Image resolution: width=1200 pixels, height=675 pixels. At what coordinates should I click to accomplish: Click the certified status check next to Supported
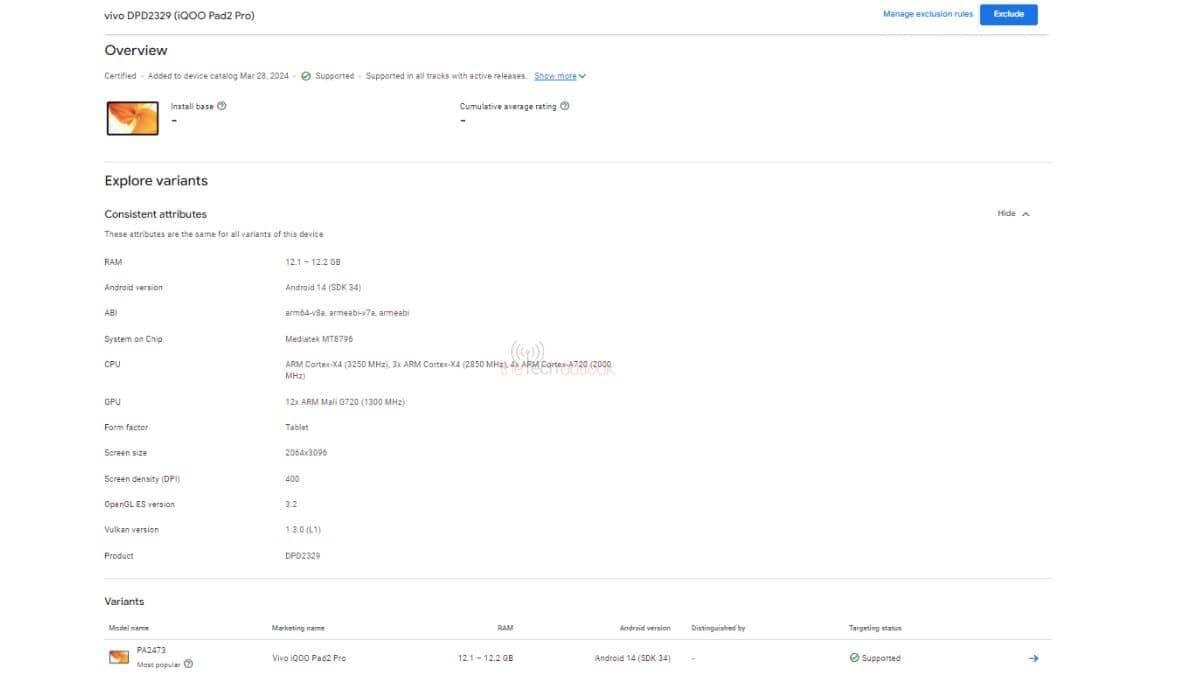[307, 75]
